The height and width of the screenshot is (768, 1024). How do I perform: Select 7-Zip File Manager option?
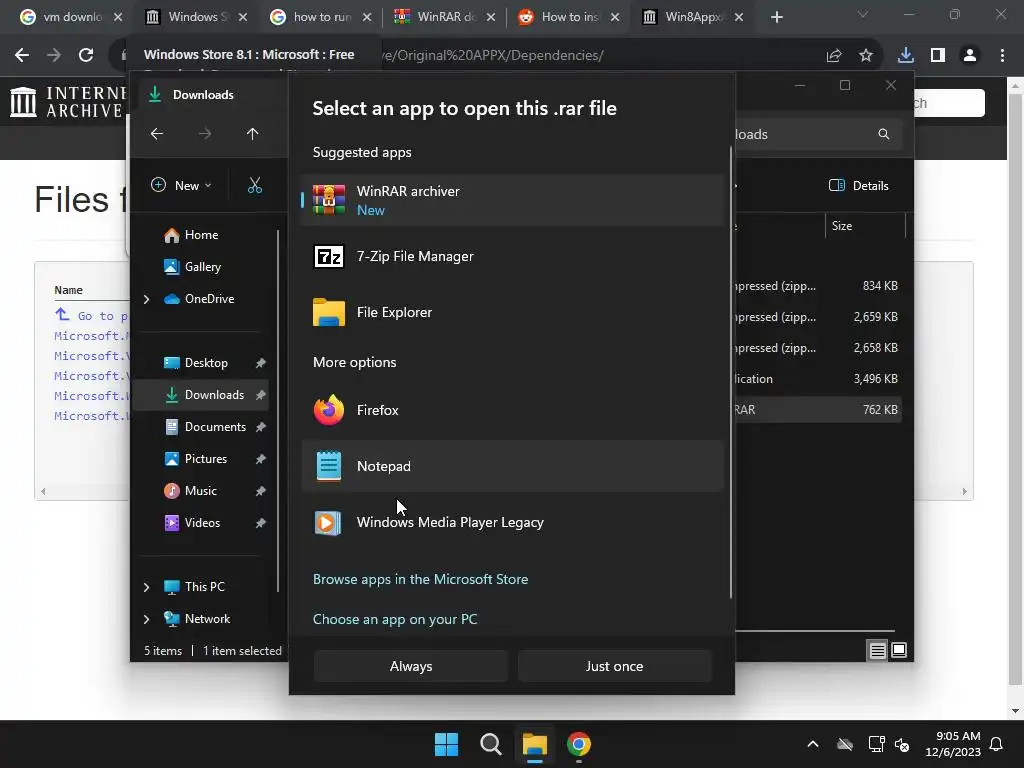[x=513, y=256]
